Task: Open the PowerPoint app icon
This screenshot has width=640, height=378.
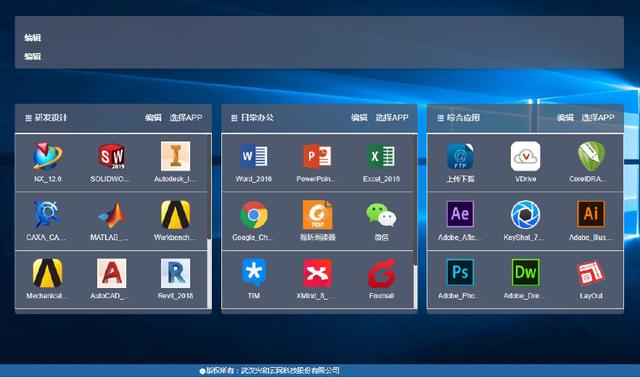Action: 318,156
